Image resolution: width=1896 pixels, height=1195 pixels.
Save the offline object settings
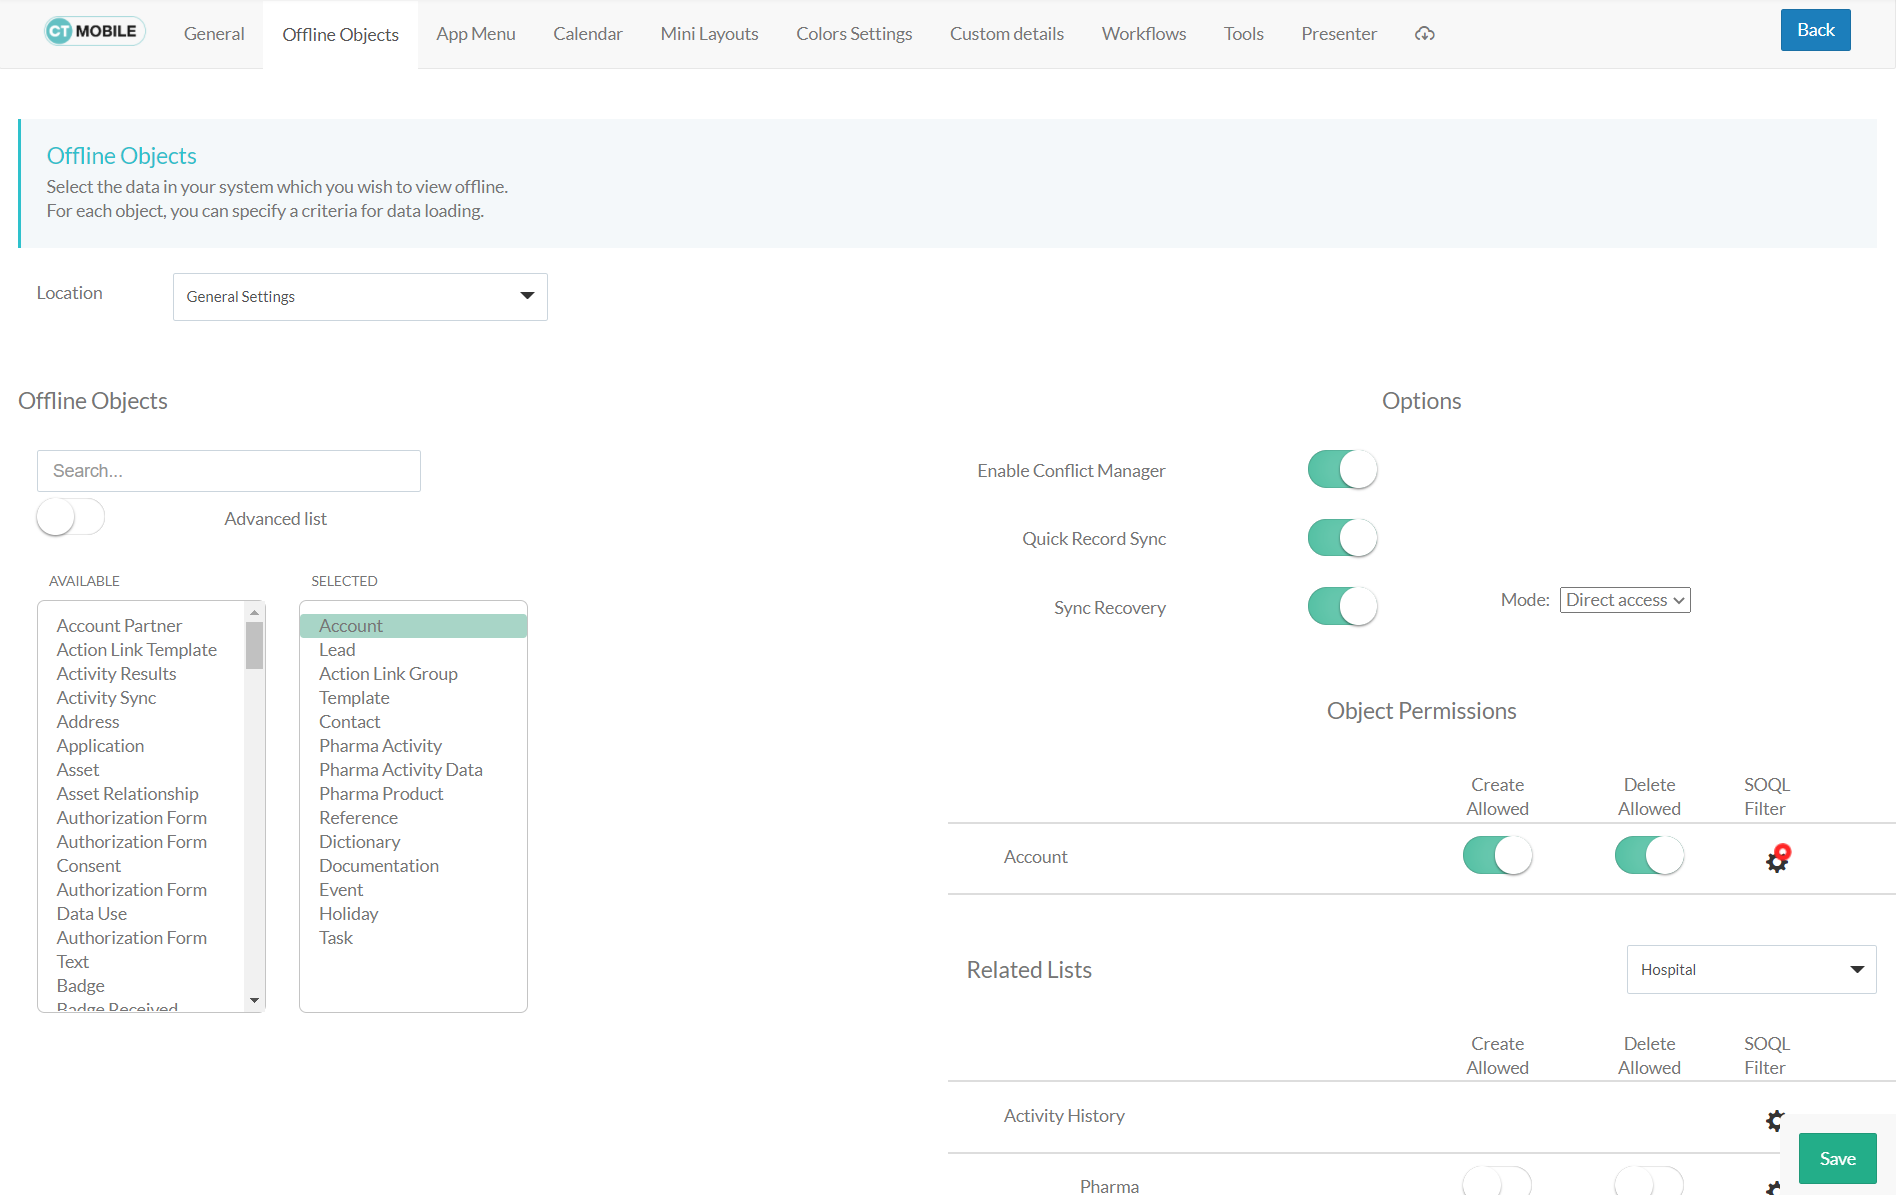pos(1837,1159)
